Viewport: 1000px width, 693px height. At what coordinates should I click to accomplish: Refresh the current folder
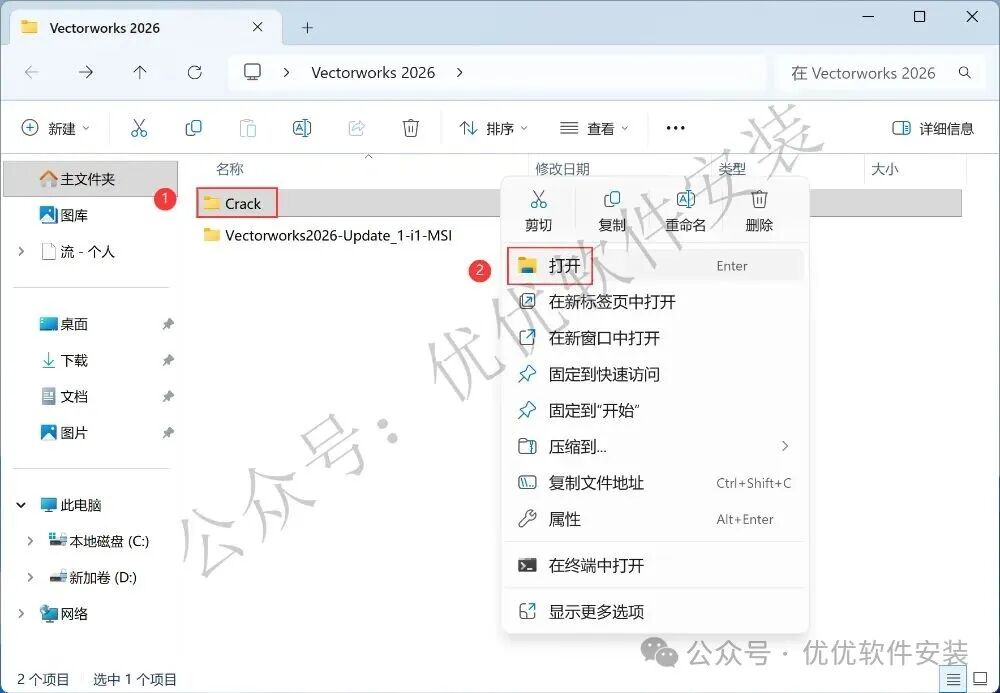coord(195,73)
